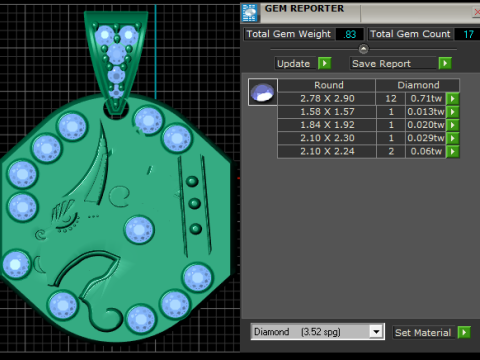Screen dimensions: 480x360
Task: Click the green arrow next to Update
Action: click(x=324, y=63)
